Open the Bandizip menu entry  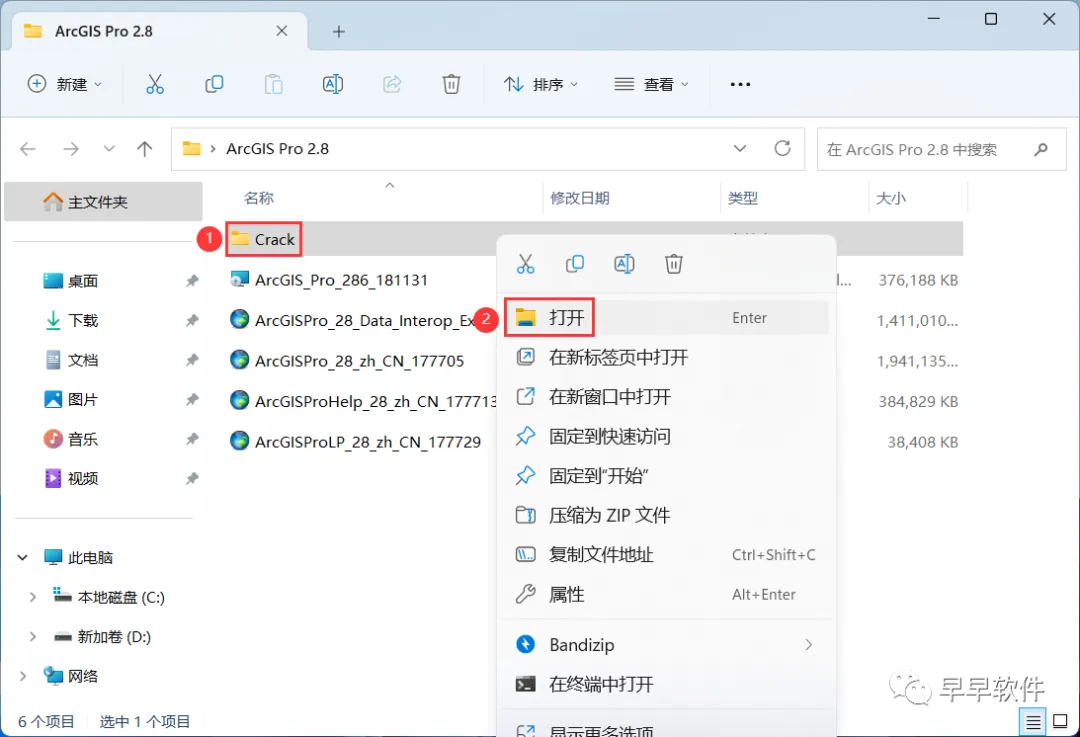coord(666,645)
